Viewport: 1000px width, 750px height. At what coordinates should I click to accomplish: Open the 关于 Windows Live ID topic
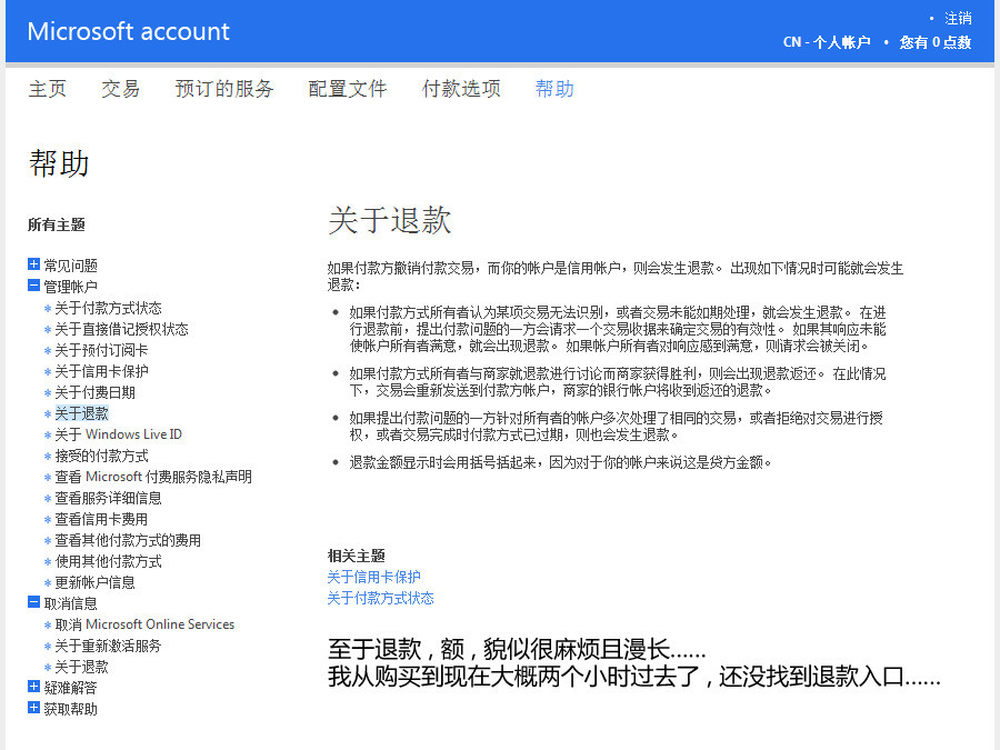coord(118,434)
